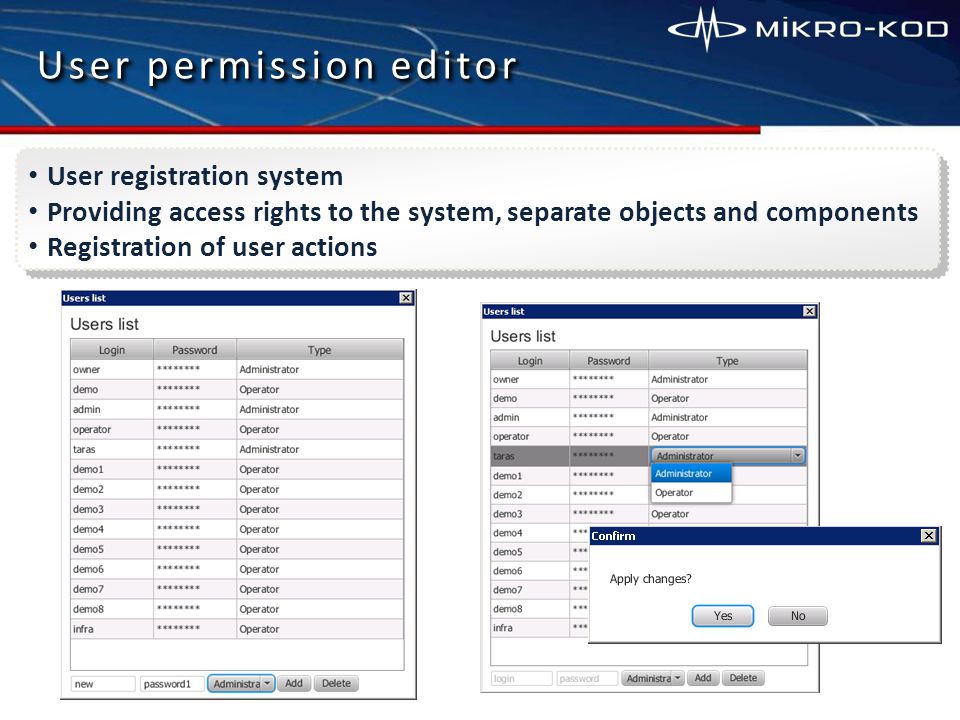Click Password column header in right window
The image size is (960, 720).
[609, 361]
